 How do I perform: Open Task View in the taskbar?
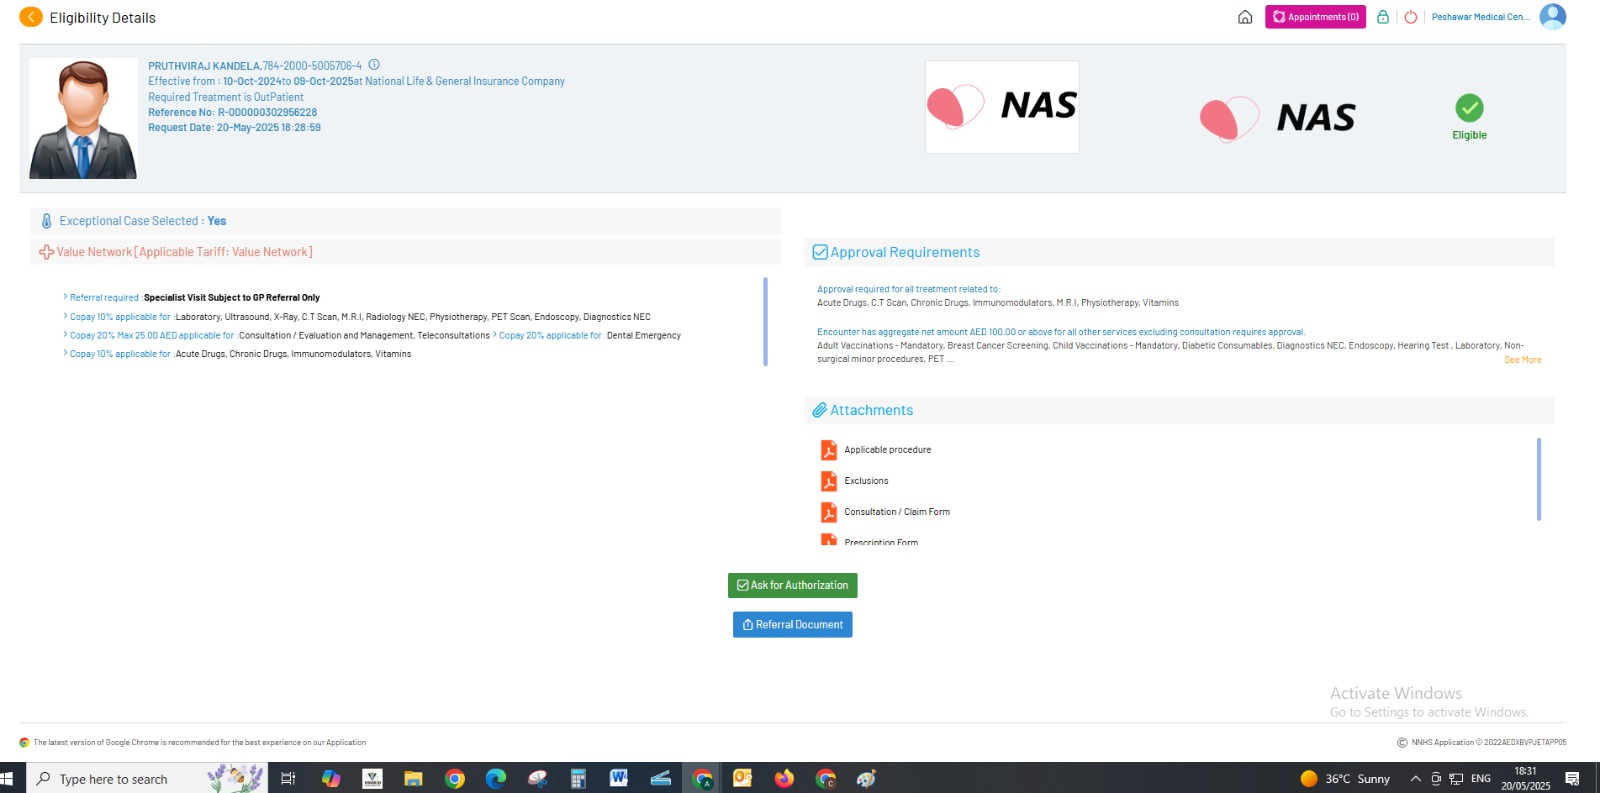288,778
